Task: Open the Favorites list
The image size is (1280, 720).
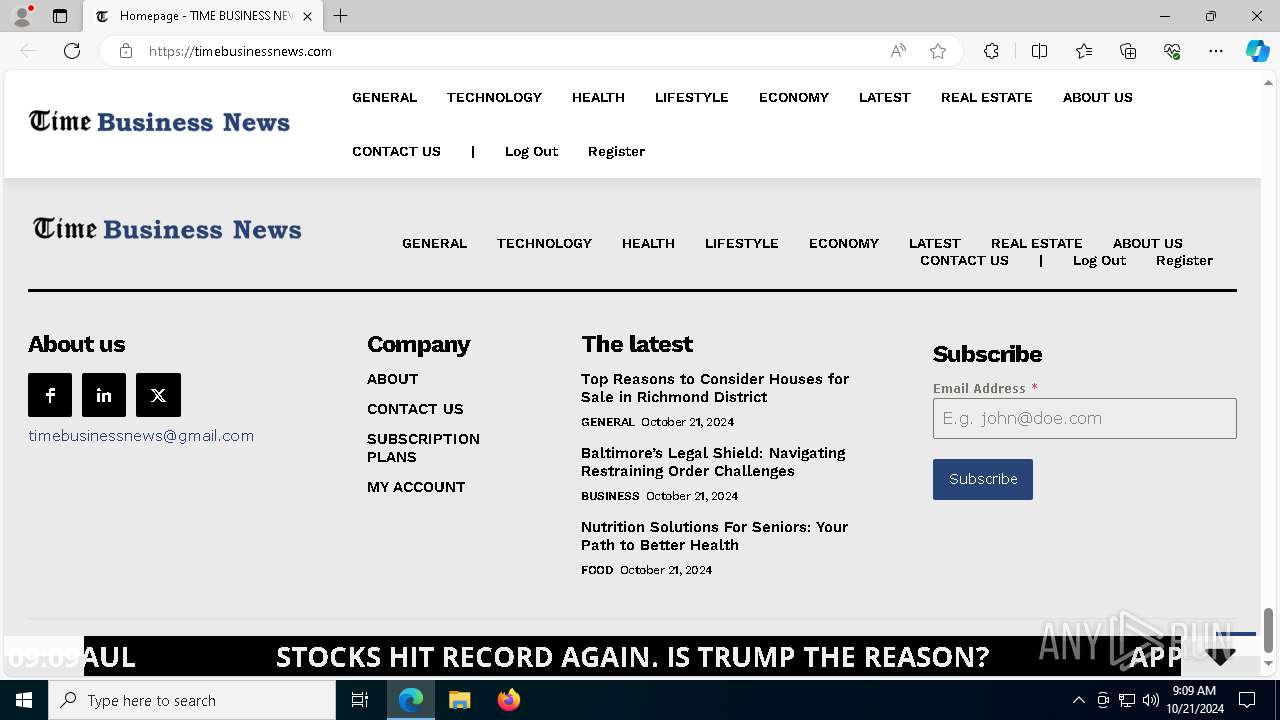Action: (x=1084, y=51)
